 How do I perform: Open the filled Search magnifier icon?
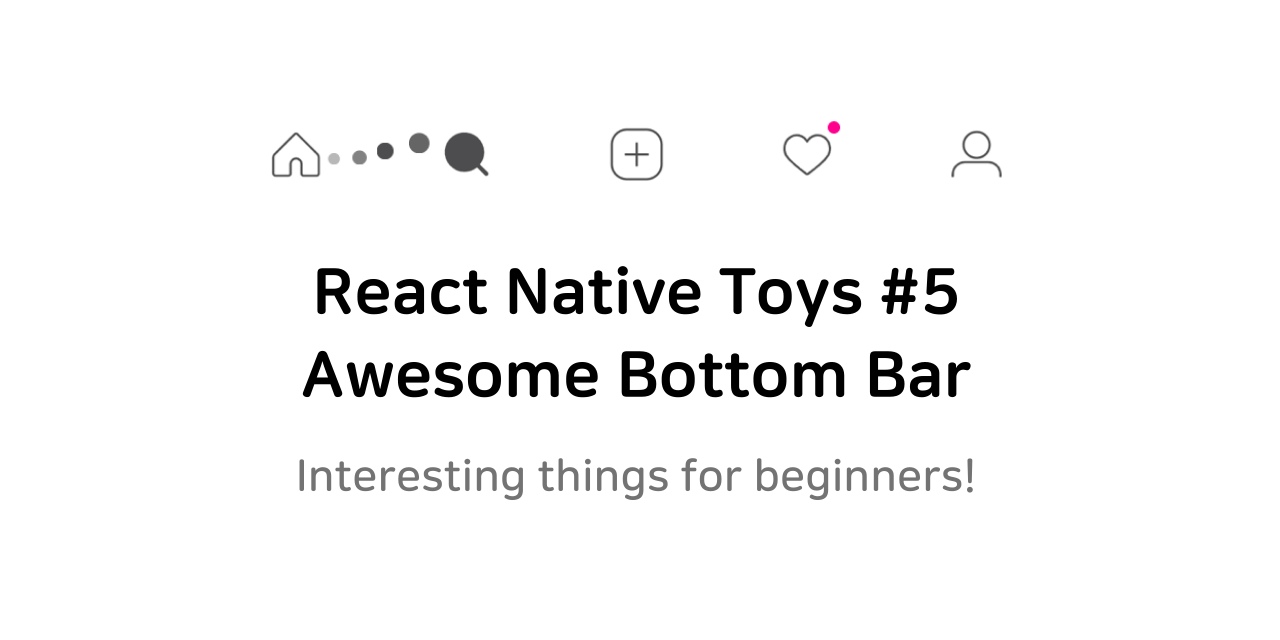coord(466,154)
